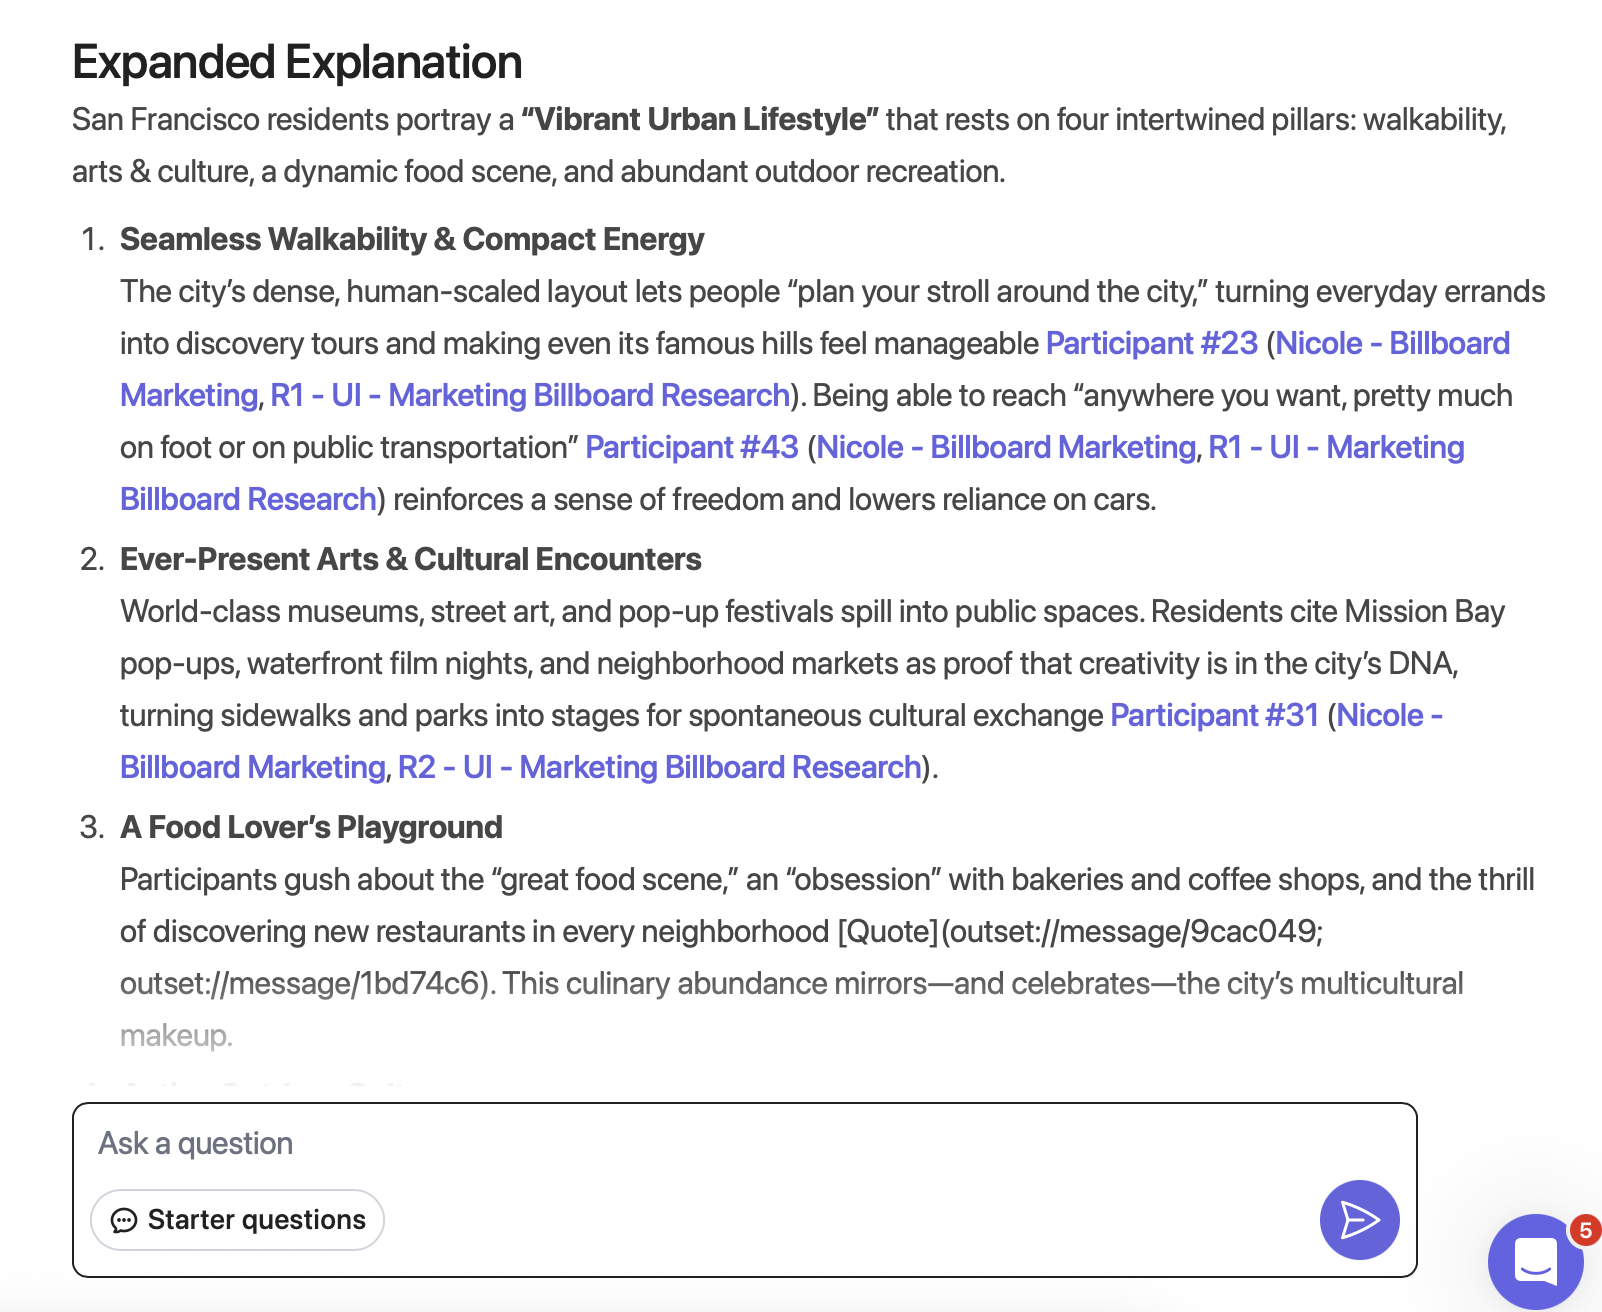Open the Participant #43 link
This screenshot has height=1312, width=1602.
692,447
